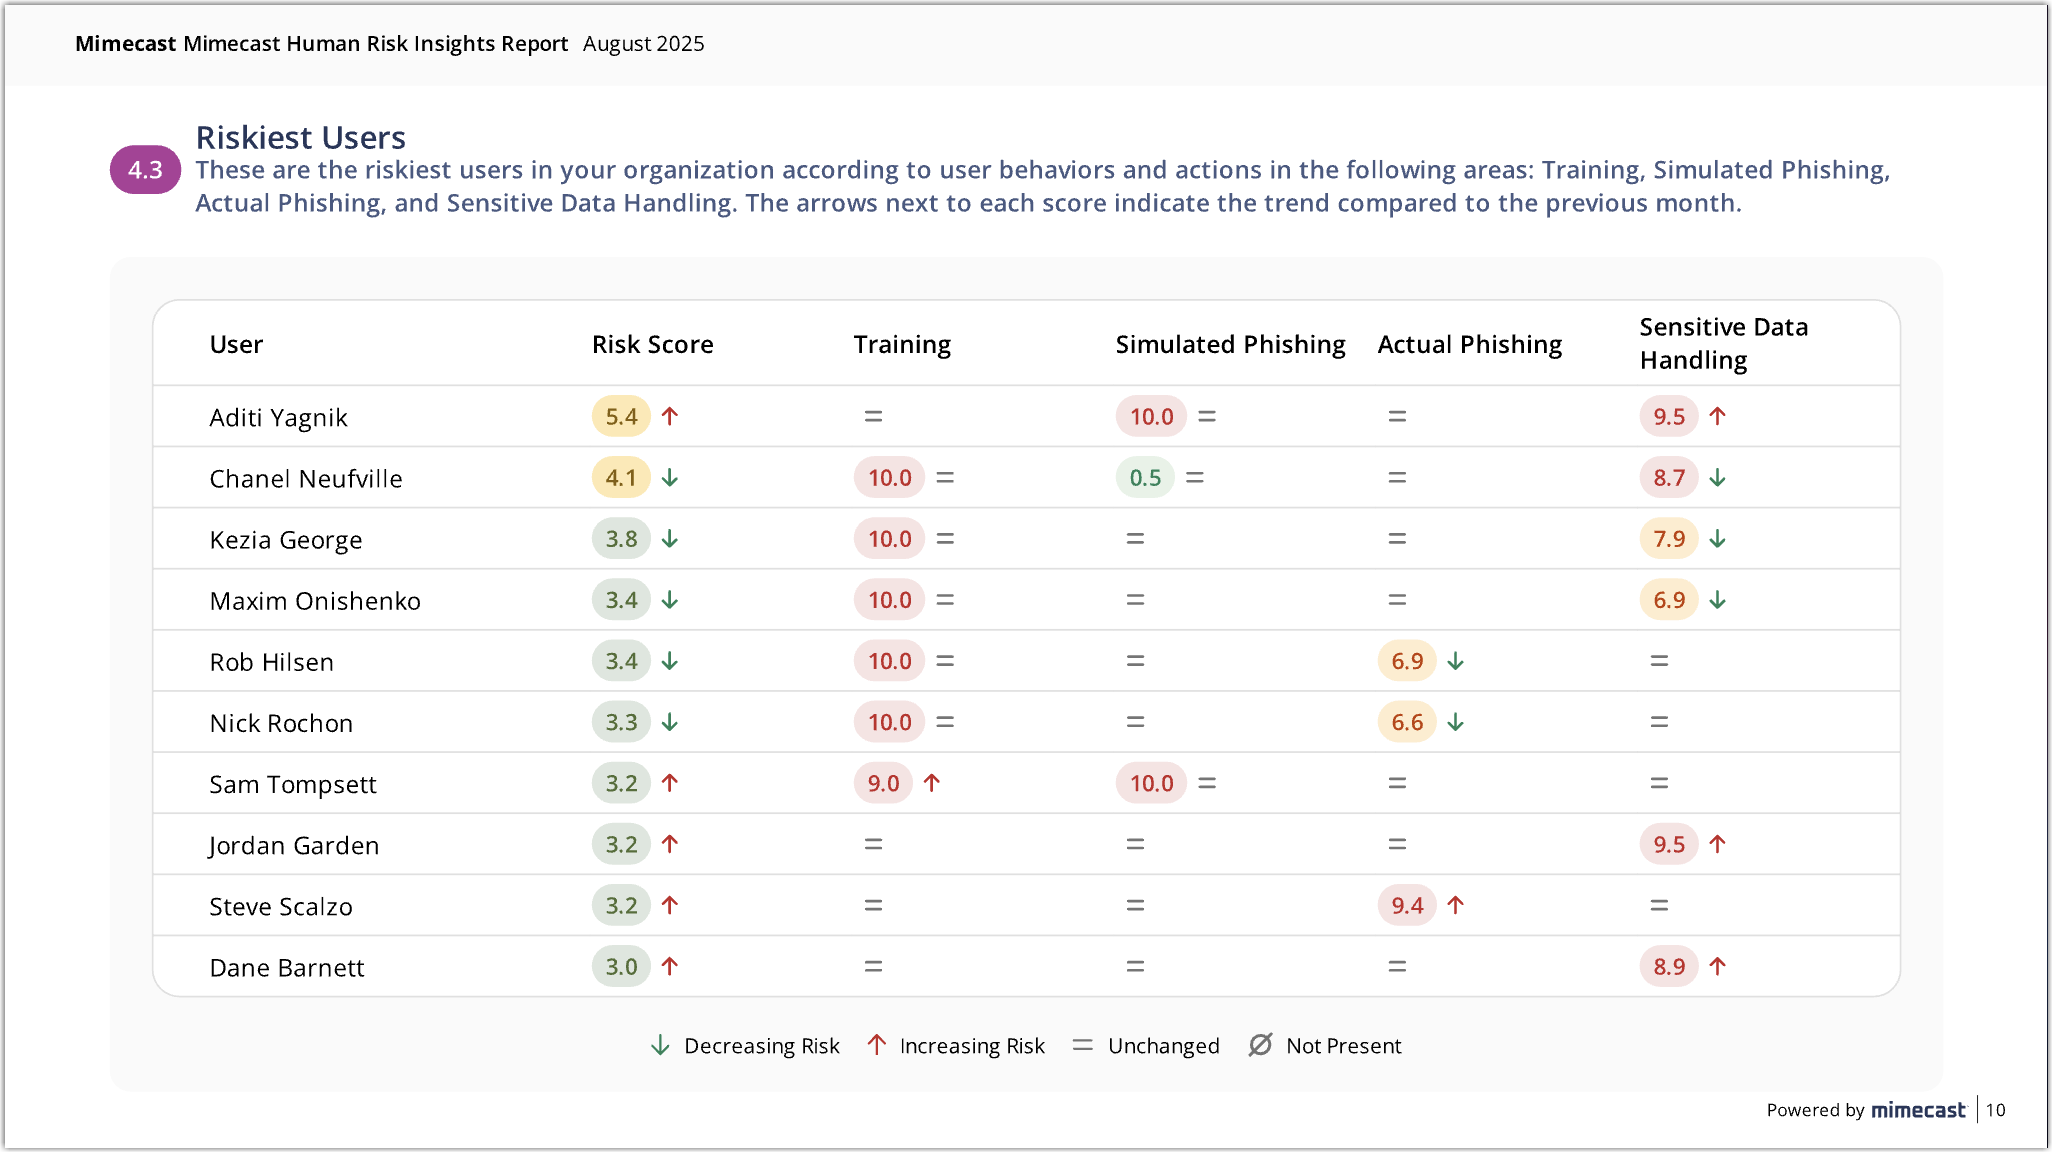Click the Risk Score column header
2053x1153 pixels.
click(652, 344)
